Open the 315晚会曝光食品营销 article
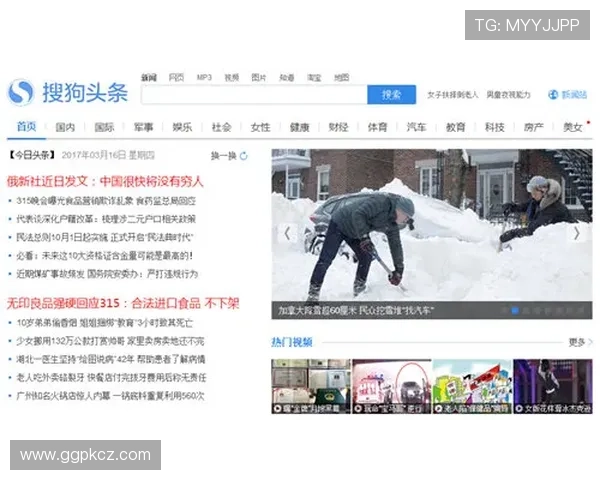 (106, 201)
